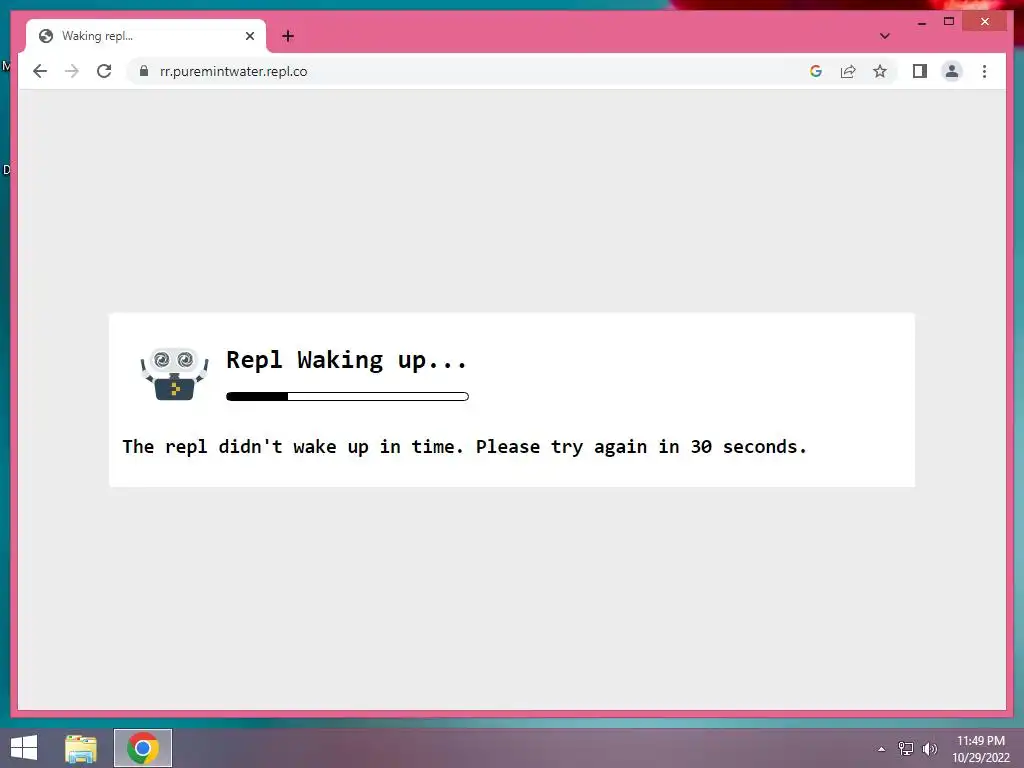The image size is (1024, 768).
Task: Maximize the Chrome window
Action: click(949, 22)
